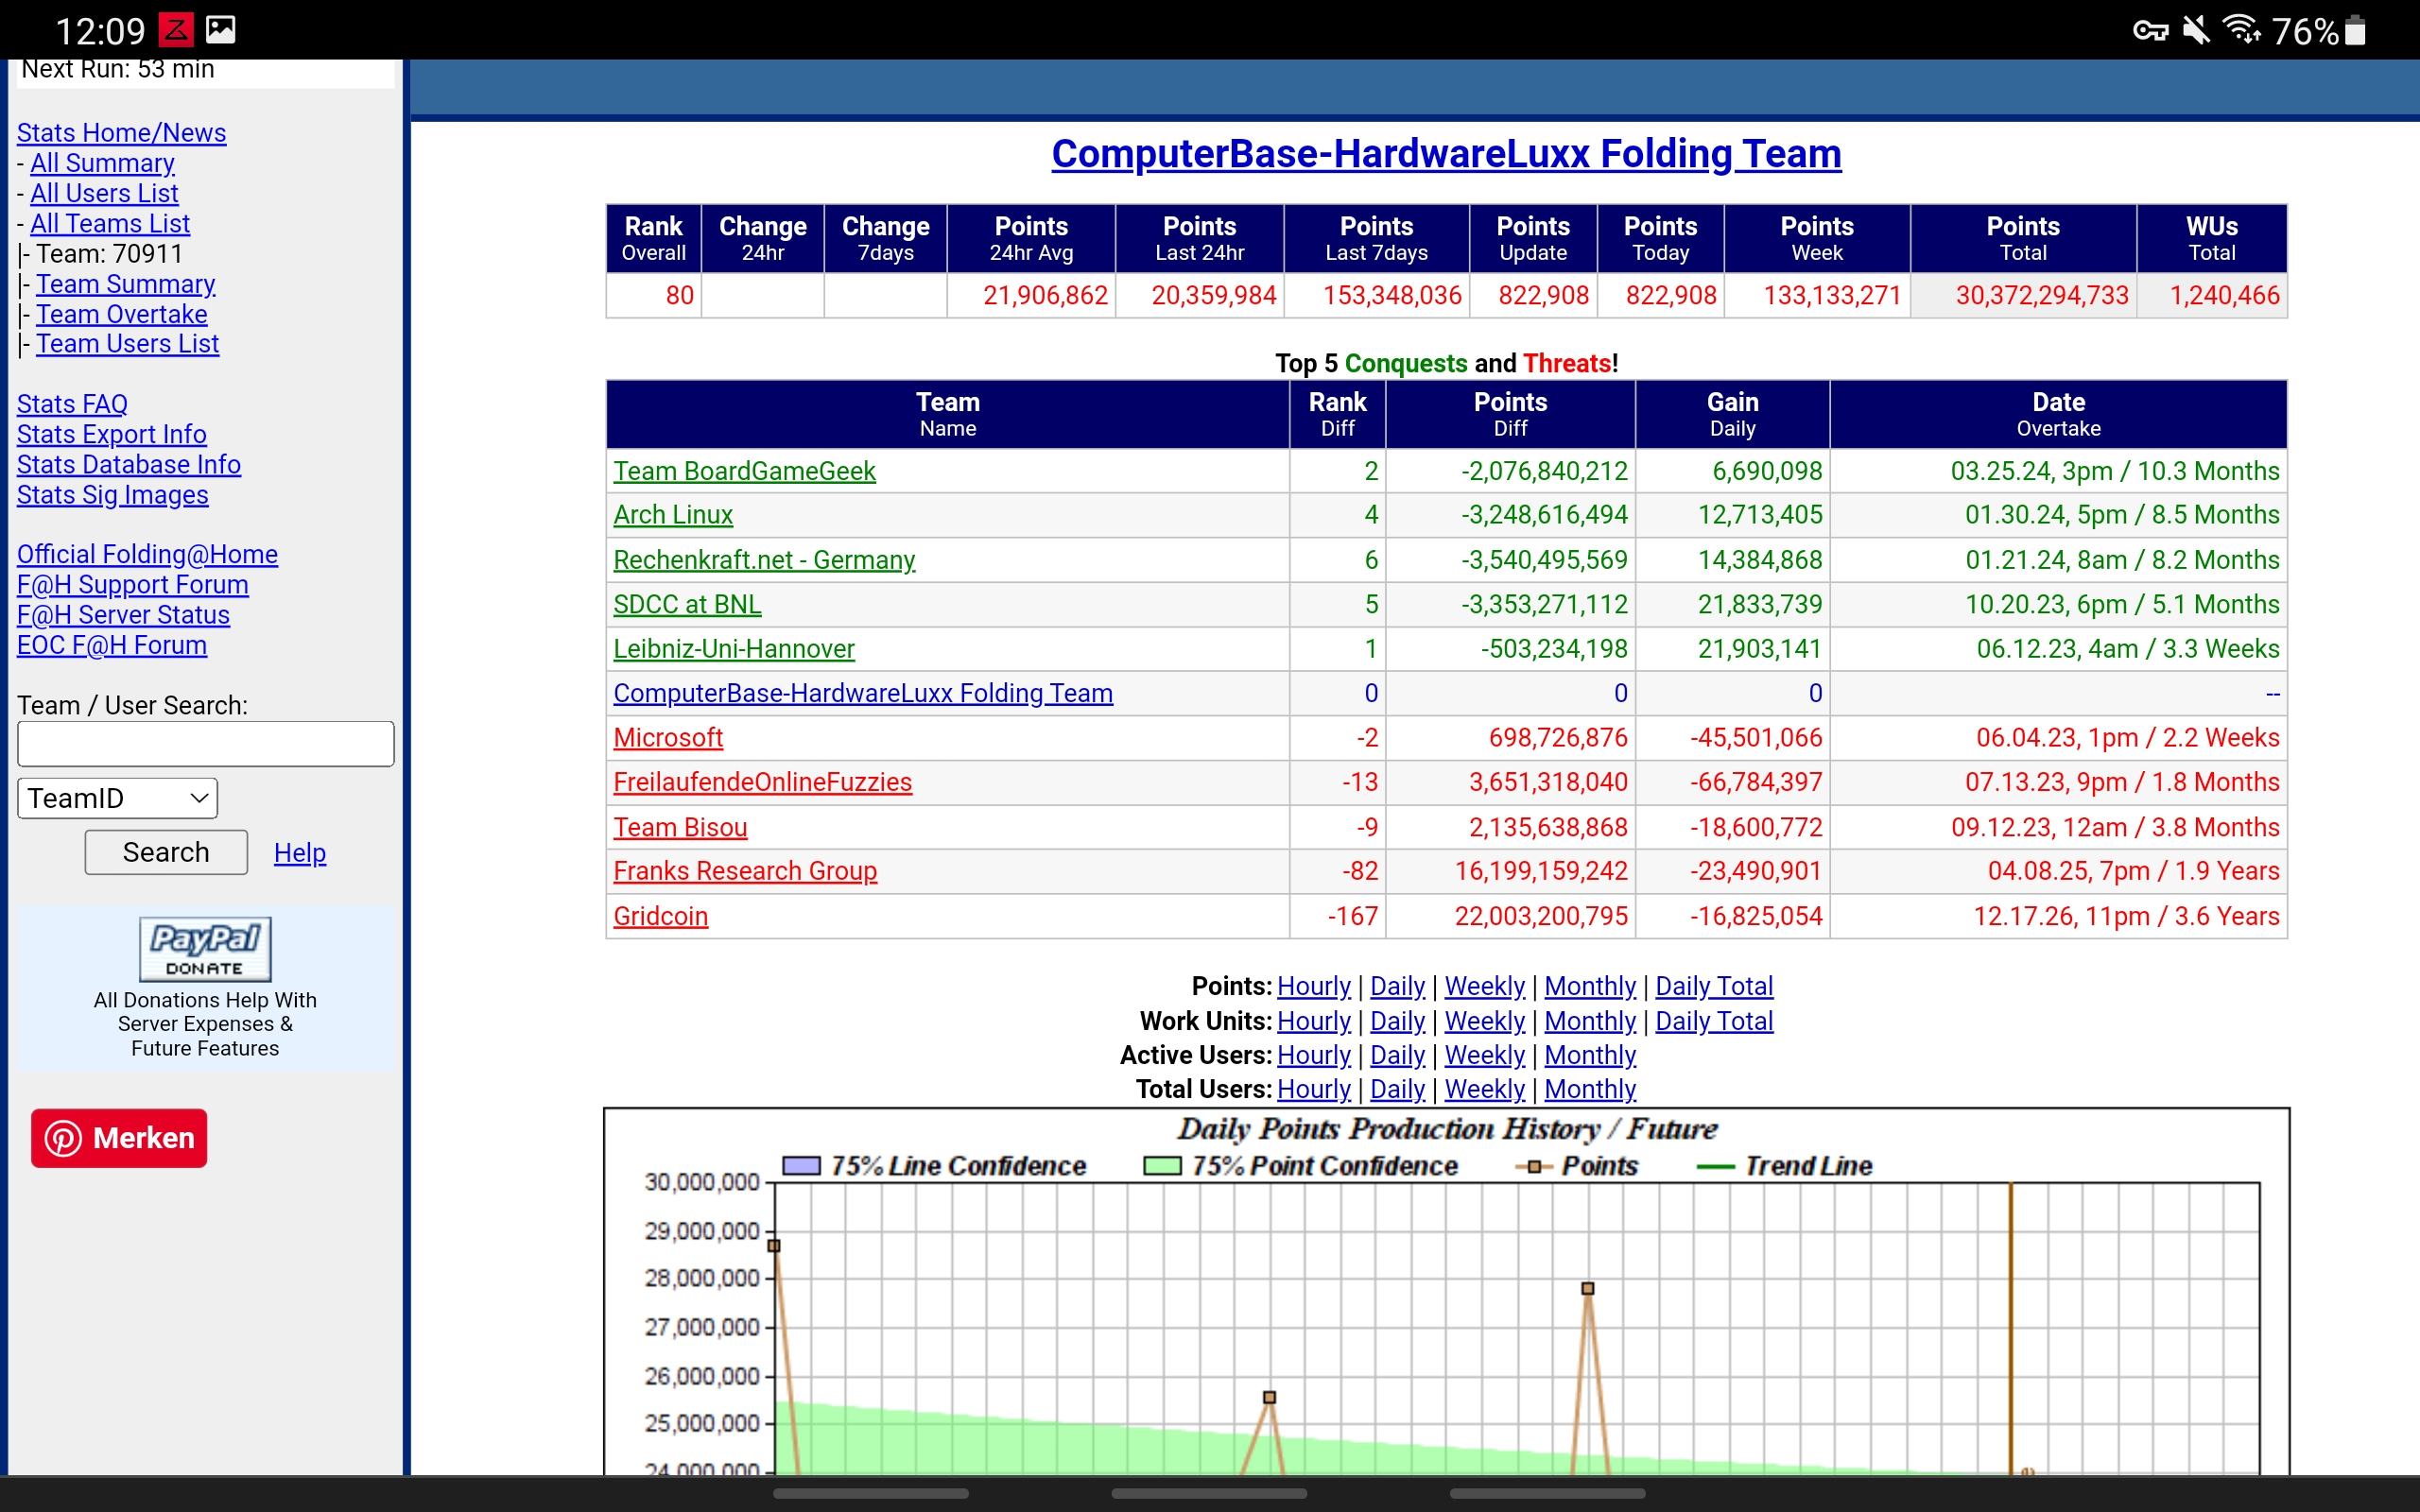
Task: Tap the VPN key status icon
Action: [2150, 31]
